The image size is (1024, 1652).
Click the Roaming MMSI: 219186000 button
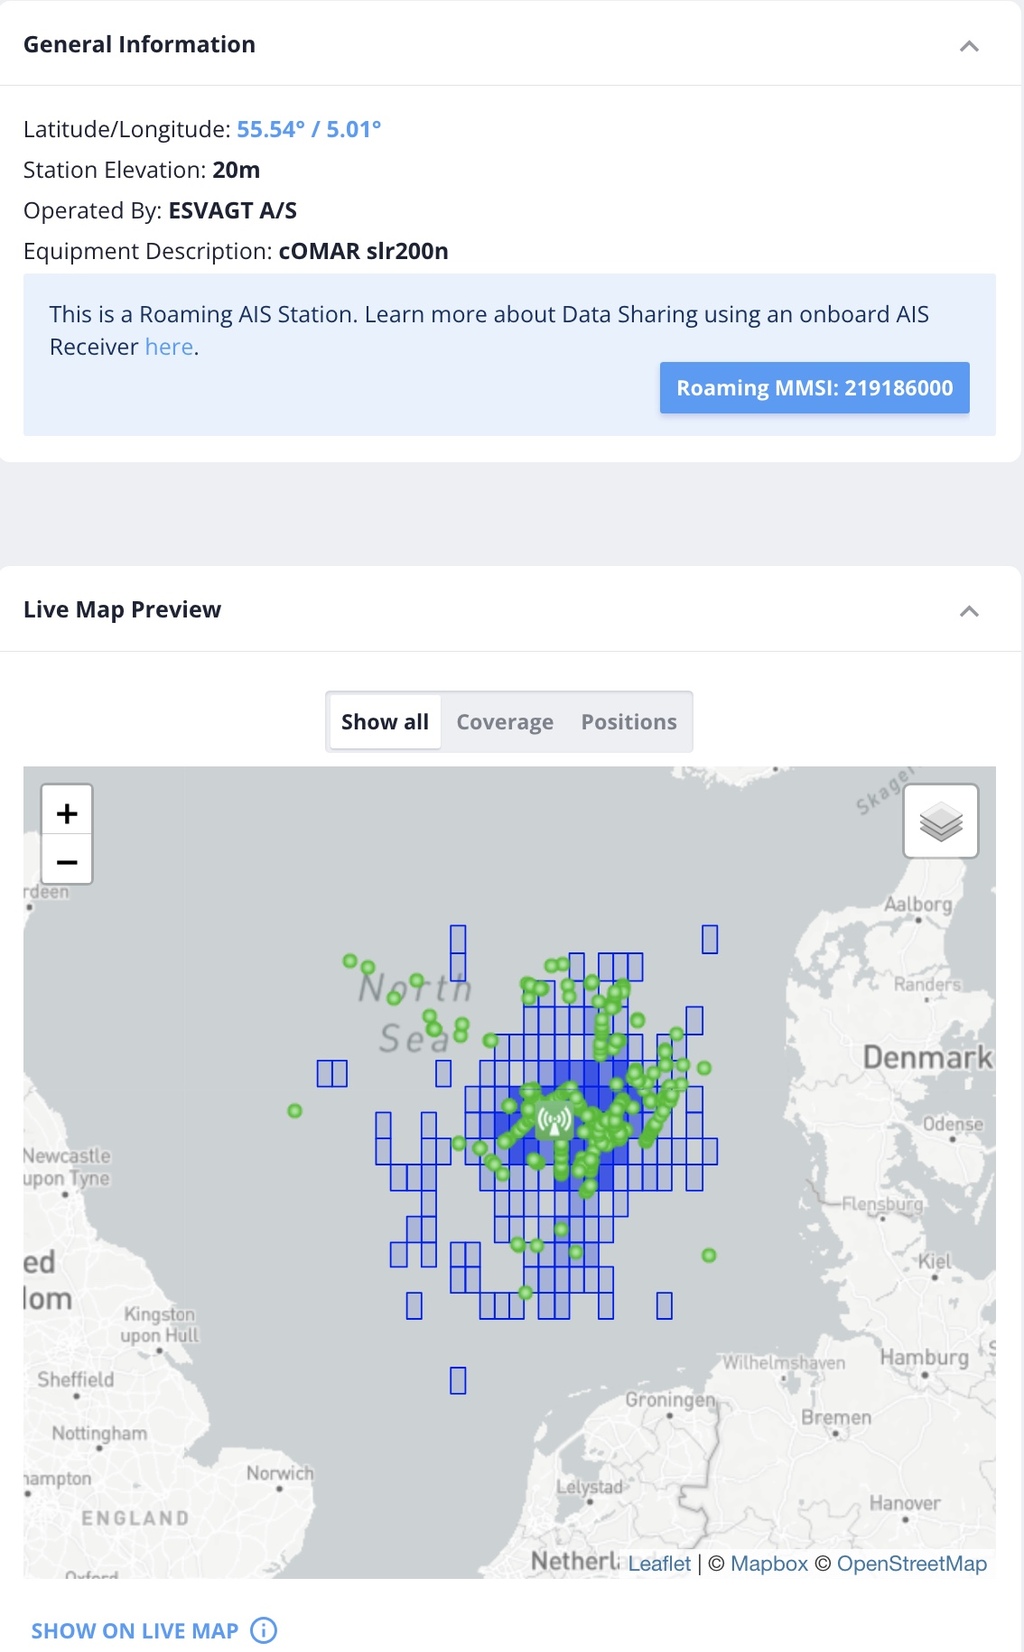pyautogui.click(x=815, y=388)
